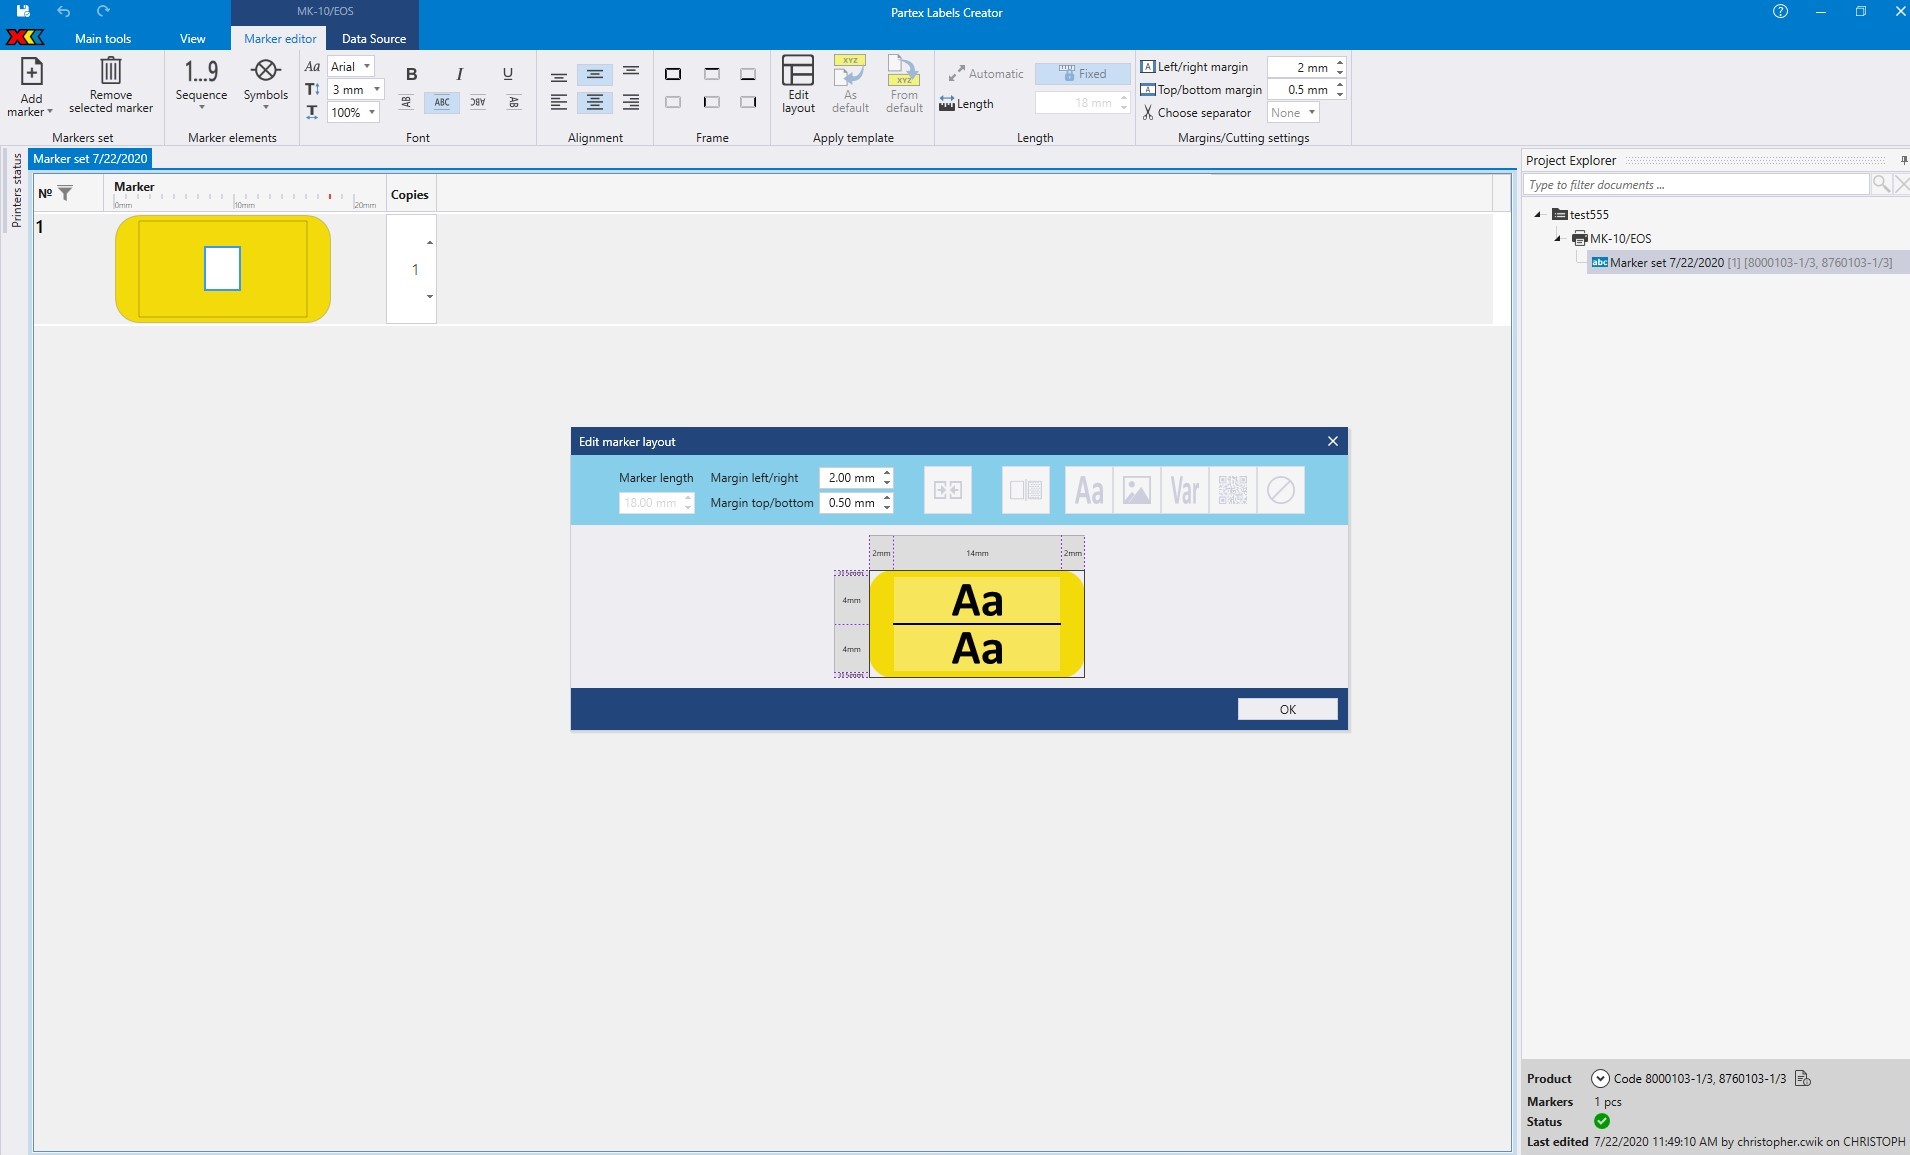The height and width of the screenshot is (1155, 1910).
Task: Select the yellow marker 1 thumbnail
Action: [223, 269]
